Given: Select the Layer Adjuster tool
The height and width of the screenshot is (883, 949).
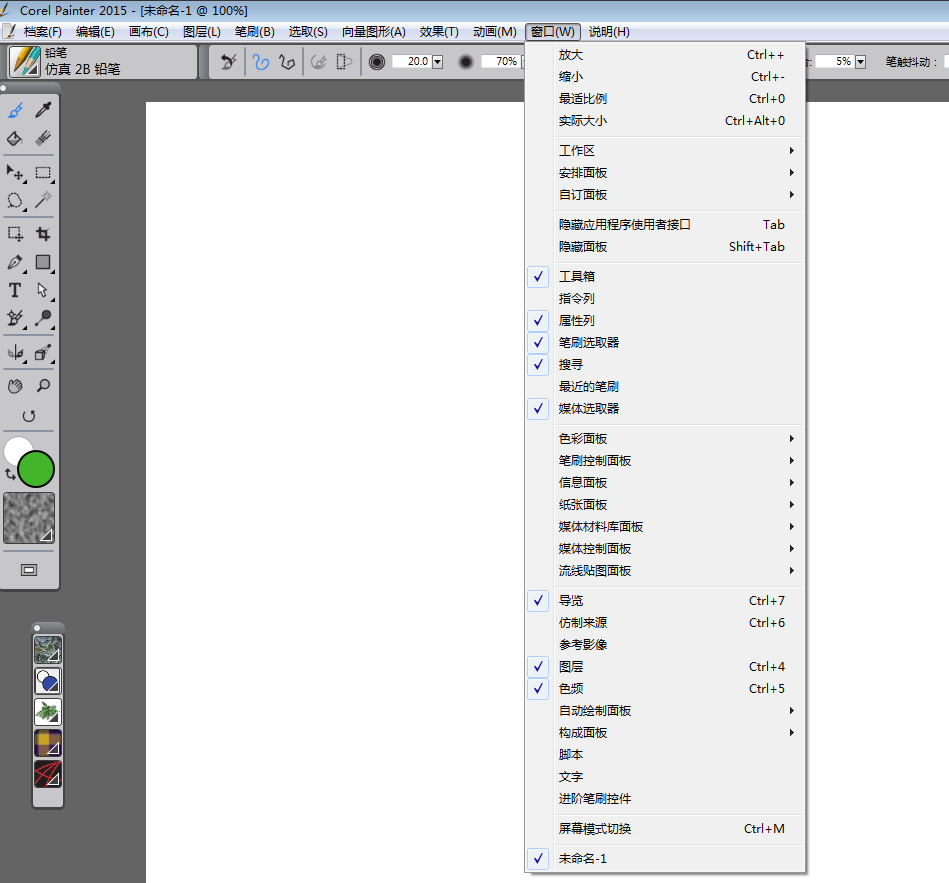Looking at the screenshot, I should [16, 173].
